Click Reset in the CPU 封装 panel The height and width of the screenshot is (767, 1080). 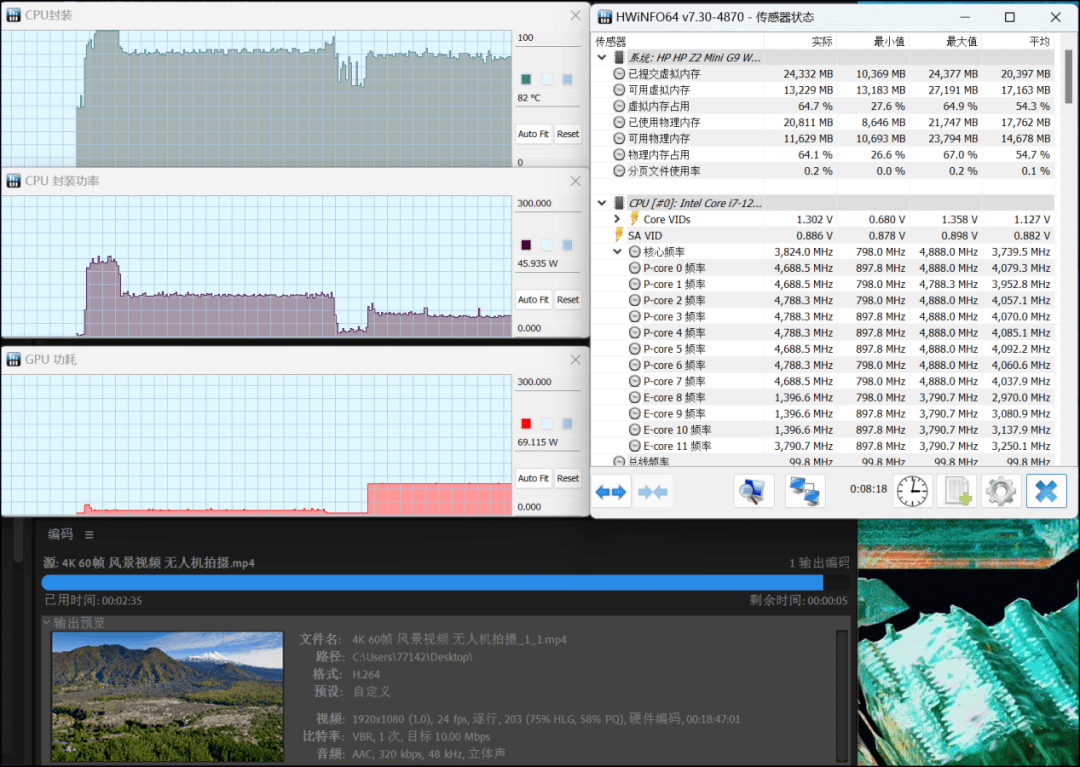(x=568, y=133)
